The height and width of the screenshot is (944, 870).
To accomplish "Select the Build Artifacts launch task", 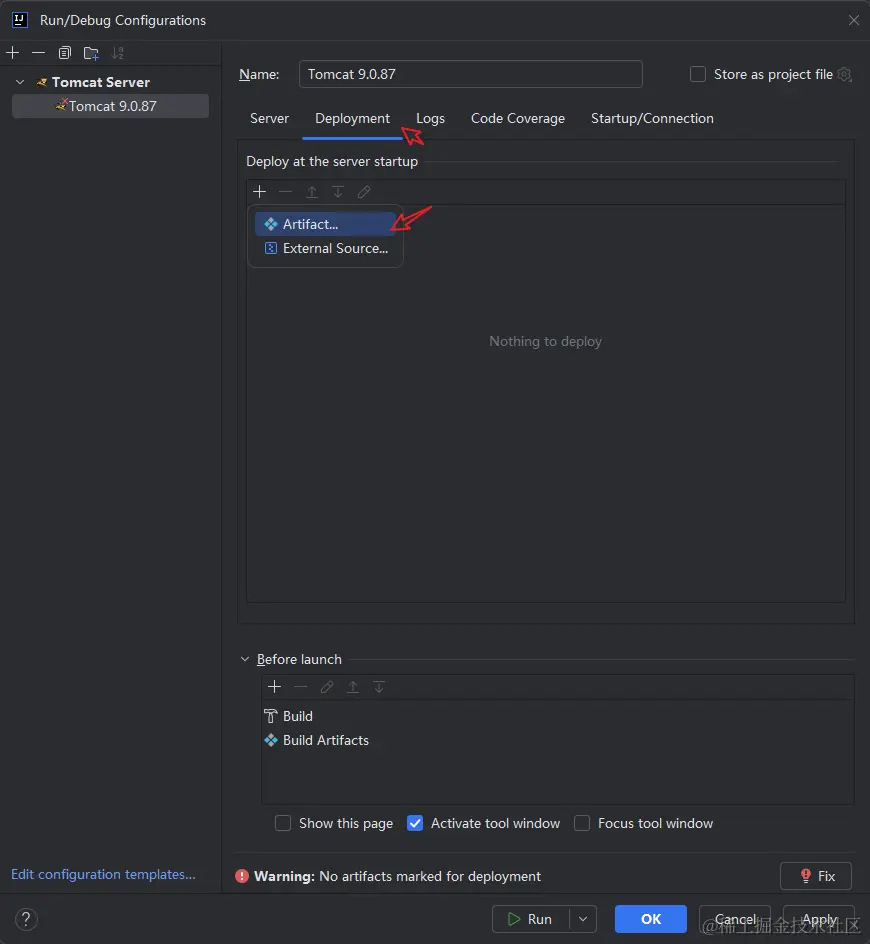I will [317, 740].
